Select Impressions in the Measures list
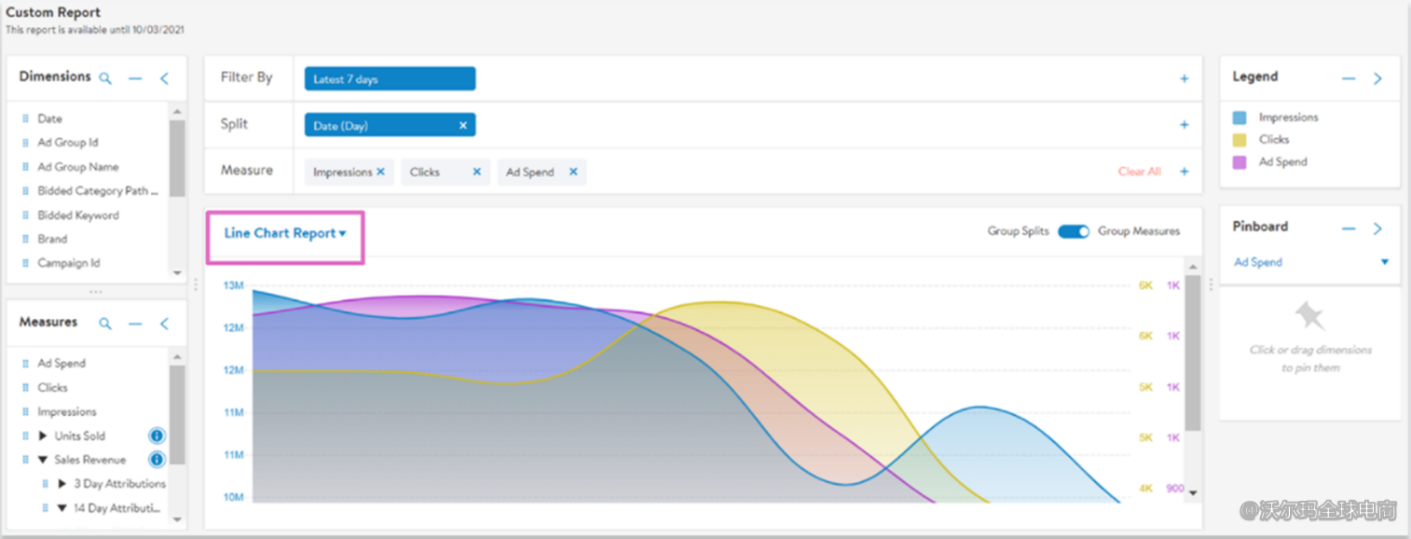 coord(67,411)
